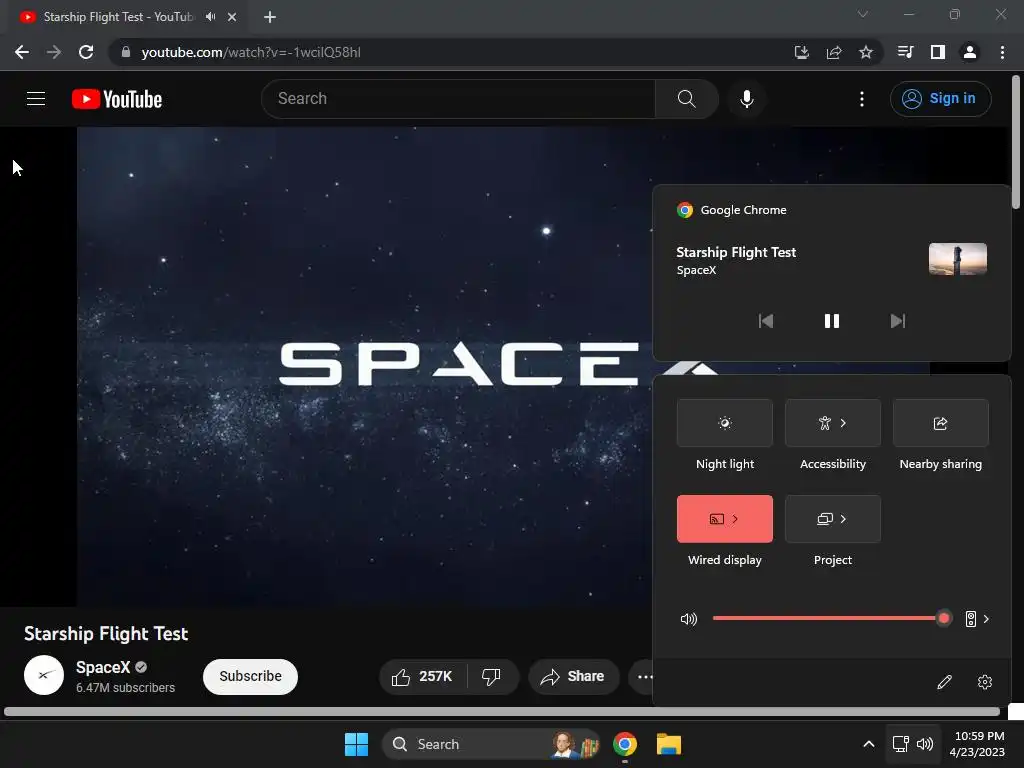
Task: Open the Windows Start menu
Action: coord(357,744)
